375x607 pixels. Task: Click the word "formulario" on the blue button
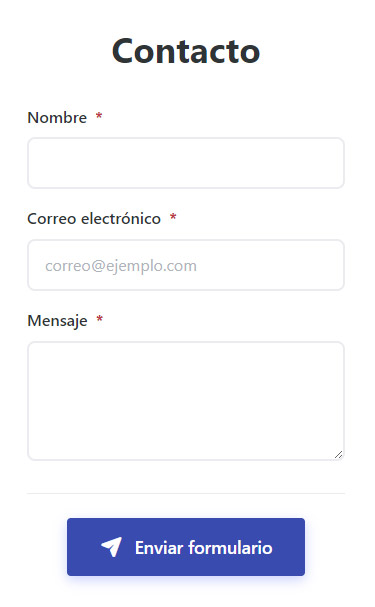tap(231, 548)
